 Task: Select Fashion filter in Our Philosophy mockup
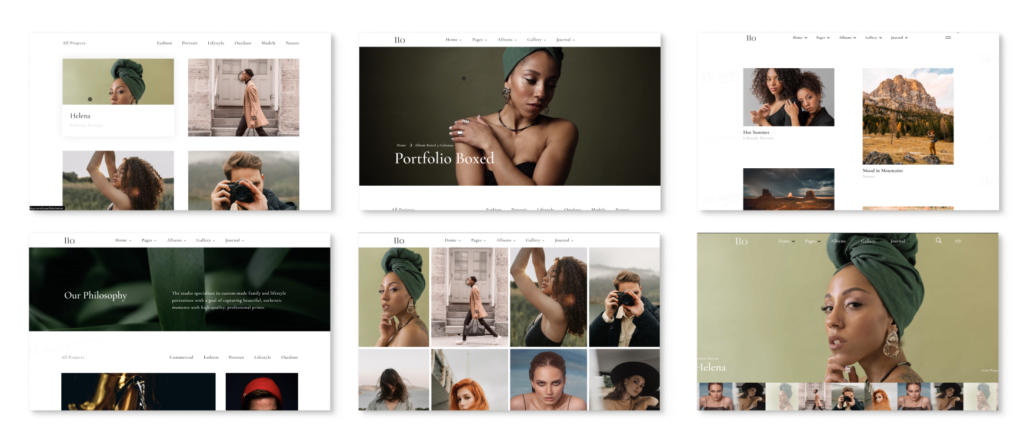[x=211, y=358]
